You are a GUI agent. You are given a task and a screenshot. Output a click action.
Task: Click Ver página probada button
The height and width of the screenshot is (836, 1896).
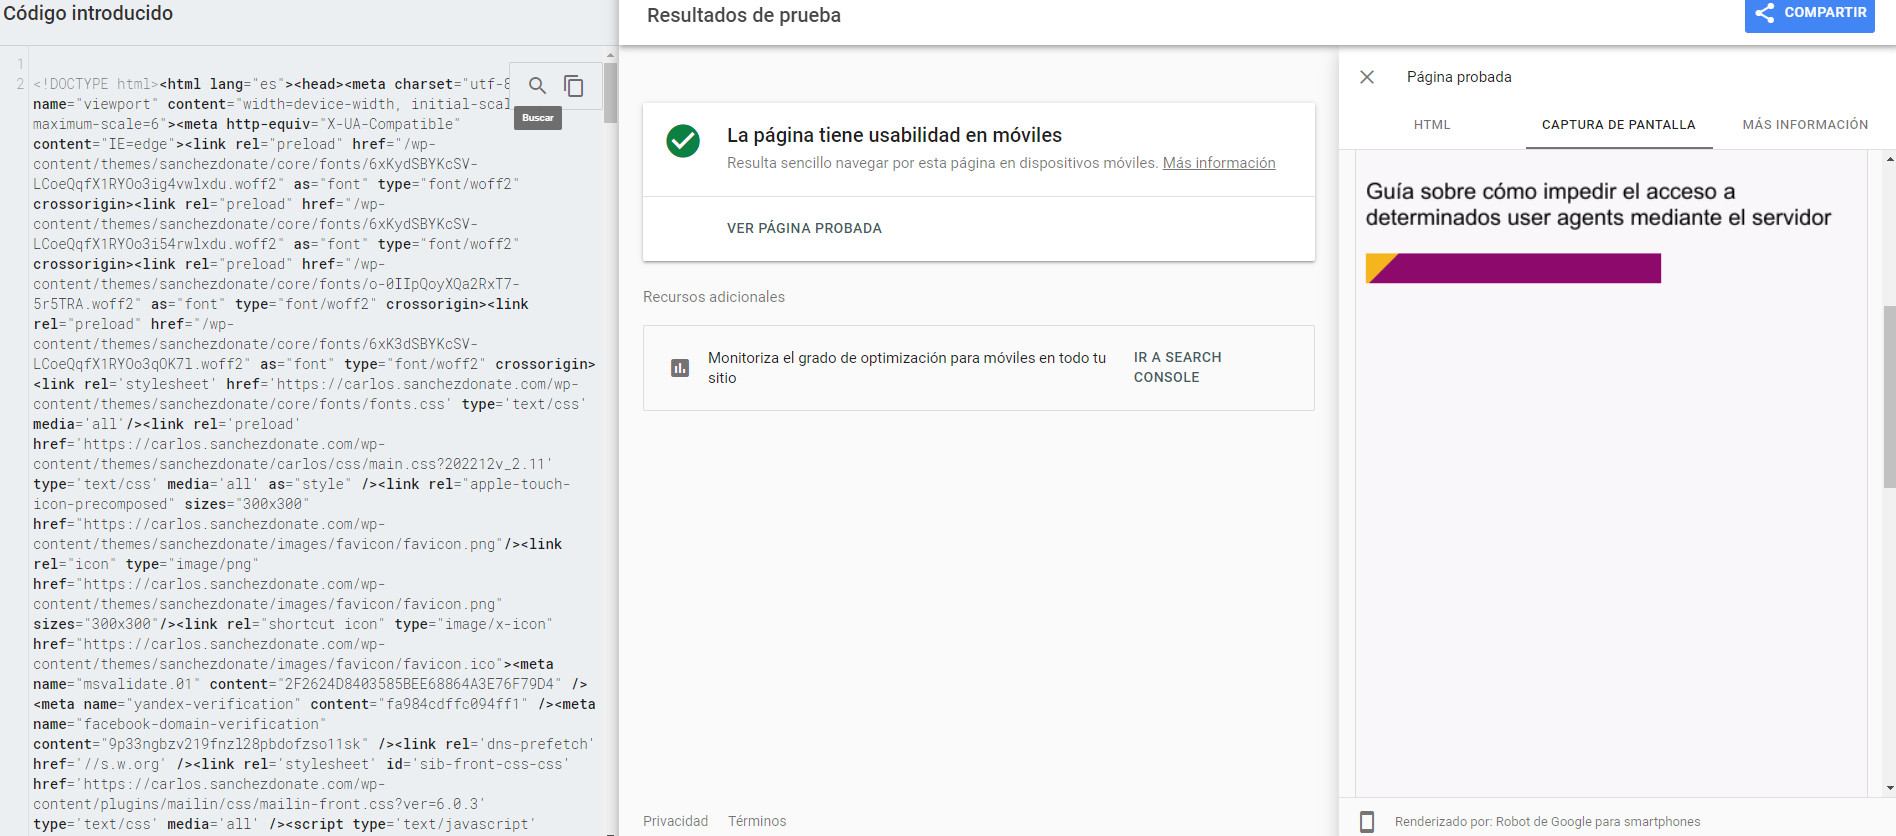804,228
